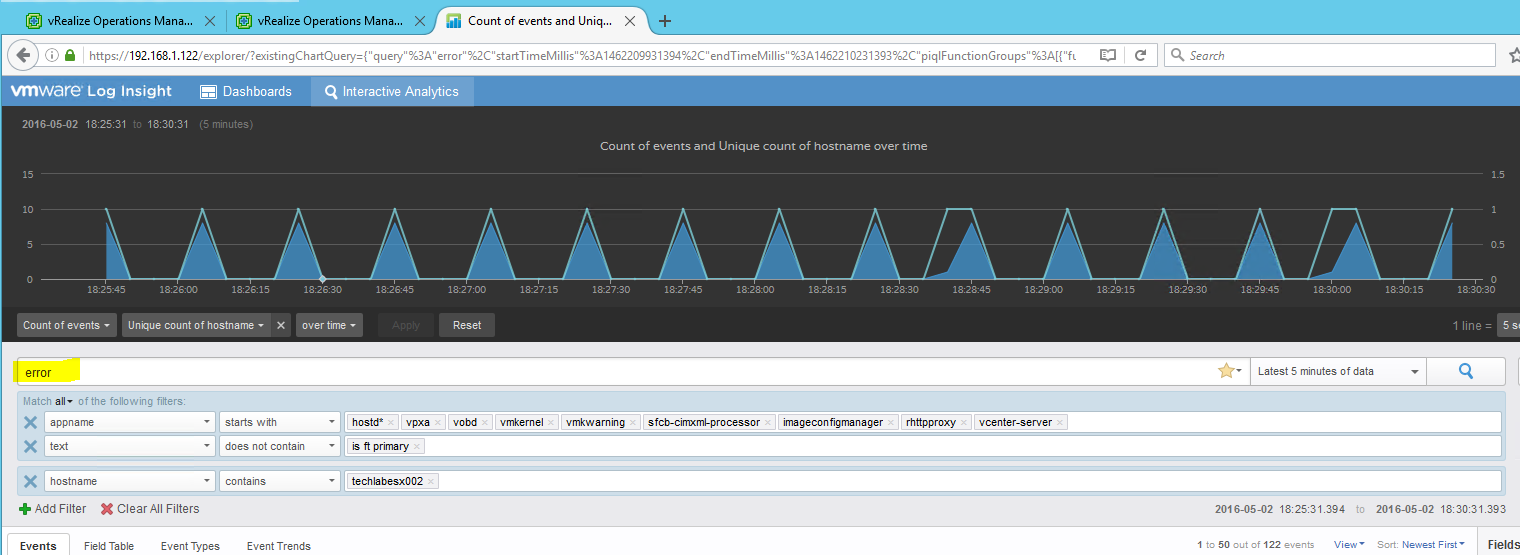Remove the vcenter-server filter tag
The width and height of the screenshot is (1520, 555).
pyautogui.click(x=1060, y=423)
